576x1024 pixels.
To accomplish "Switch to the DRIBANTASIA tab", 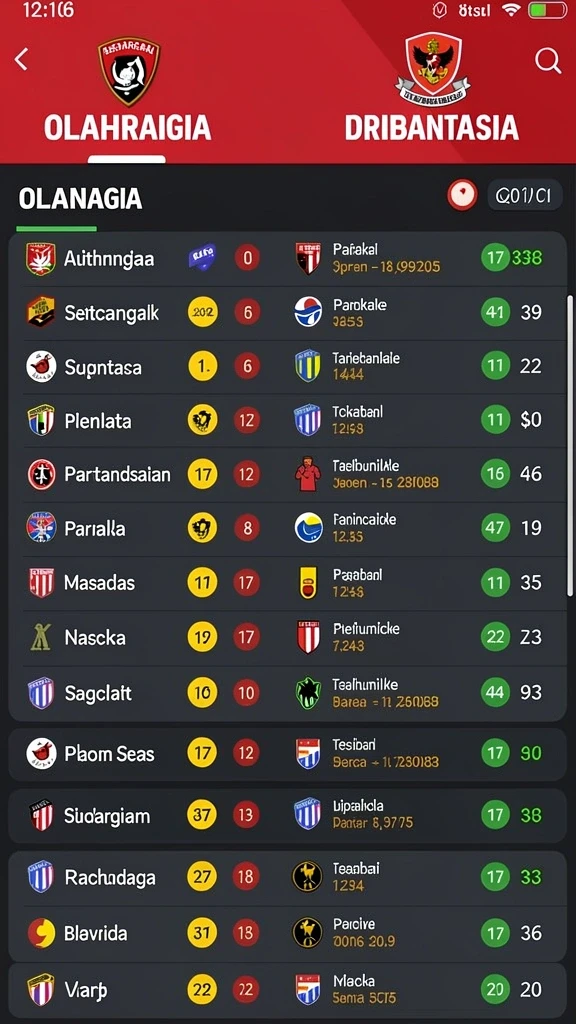I will coord(431,128).
